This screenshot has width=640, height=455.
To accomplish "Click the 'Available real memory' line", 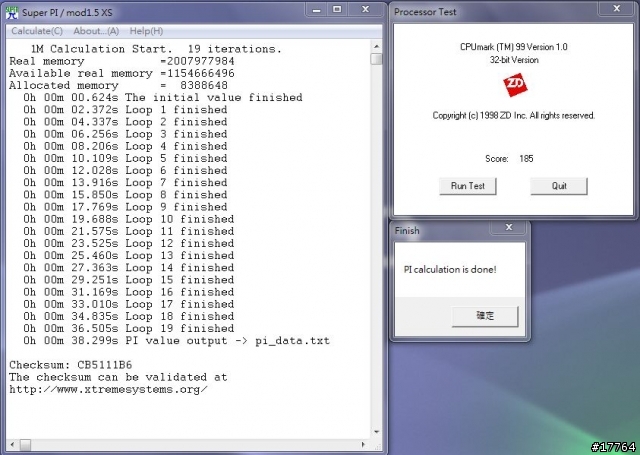I will pos(122,73).
